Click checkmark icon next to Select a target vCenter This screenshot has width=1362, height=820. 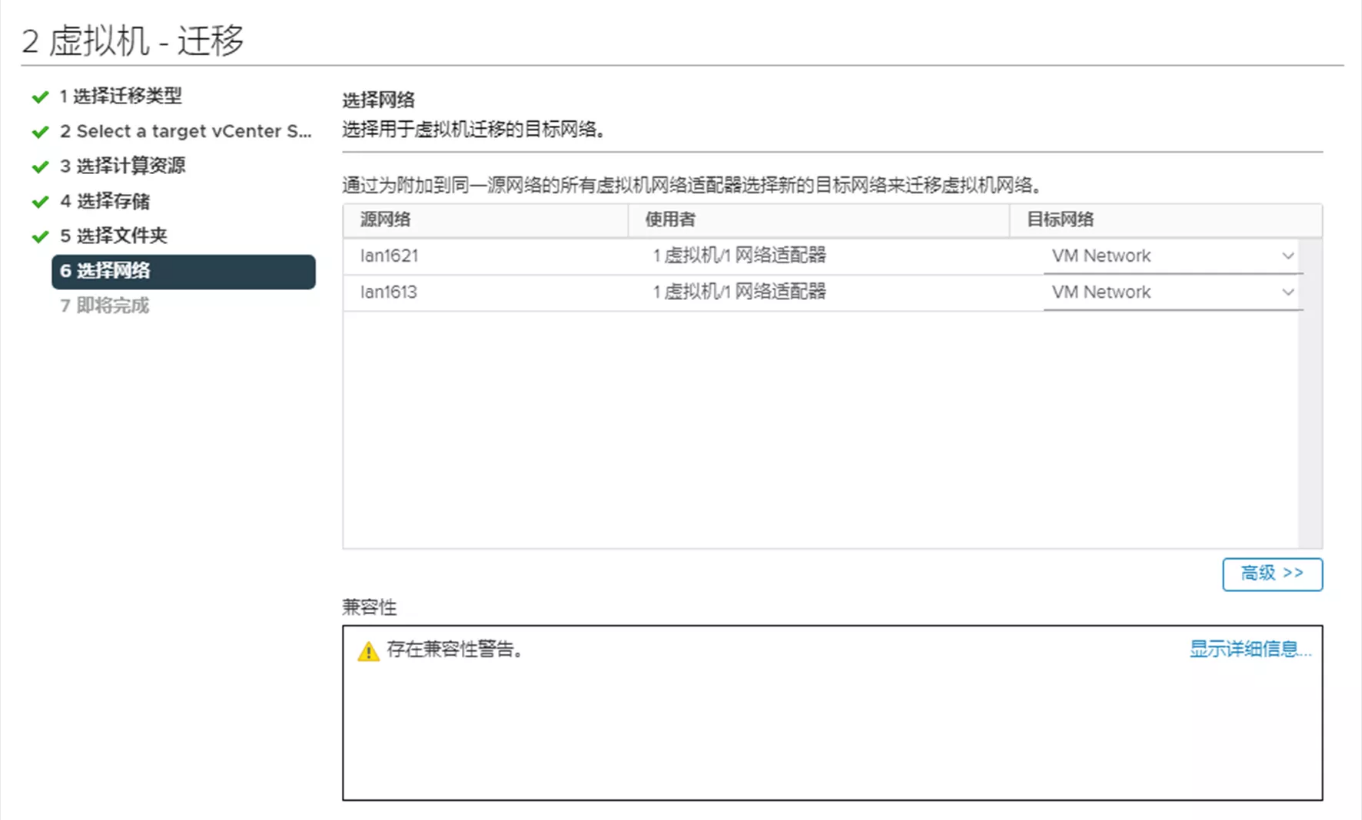pos(40,132)
